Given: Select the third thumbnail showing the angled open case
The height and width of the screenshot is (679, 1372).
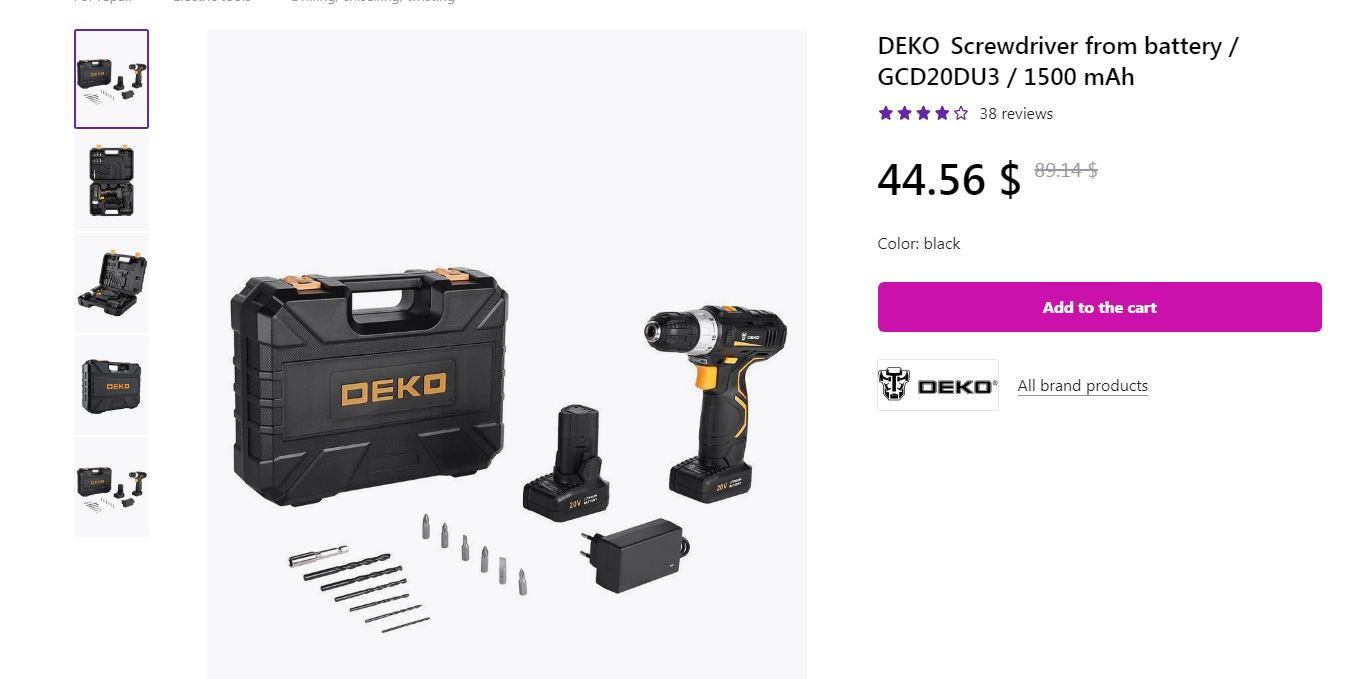Looking at the screenshot, I should (111, 283).
